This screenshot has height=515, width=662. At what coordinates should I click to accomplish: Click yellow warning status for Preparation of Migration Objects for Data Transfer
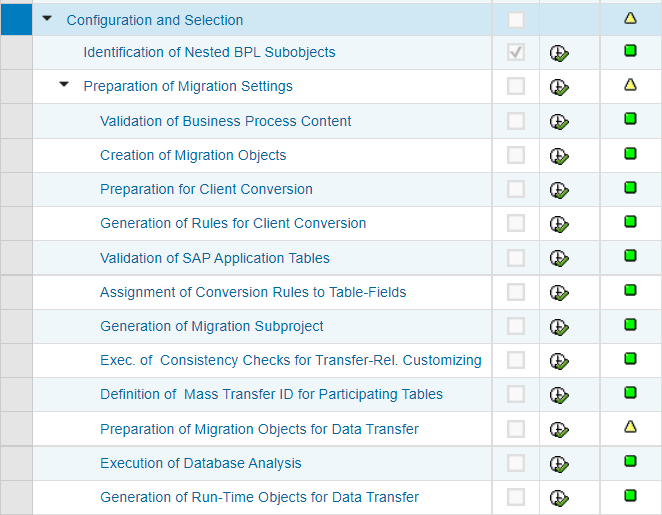pyautogui.click(x=630, y=427)
